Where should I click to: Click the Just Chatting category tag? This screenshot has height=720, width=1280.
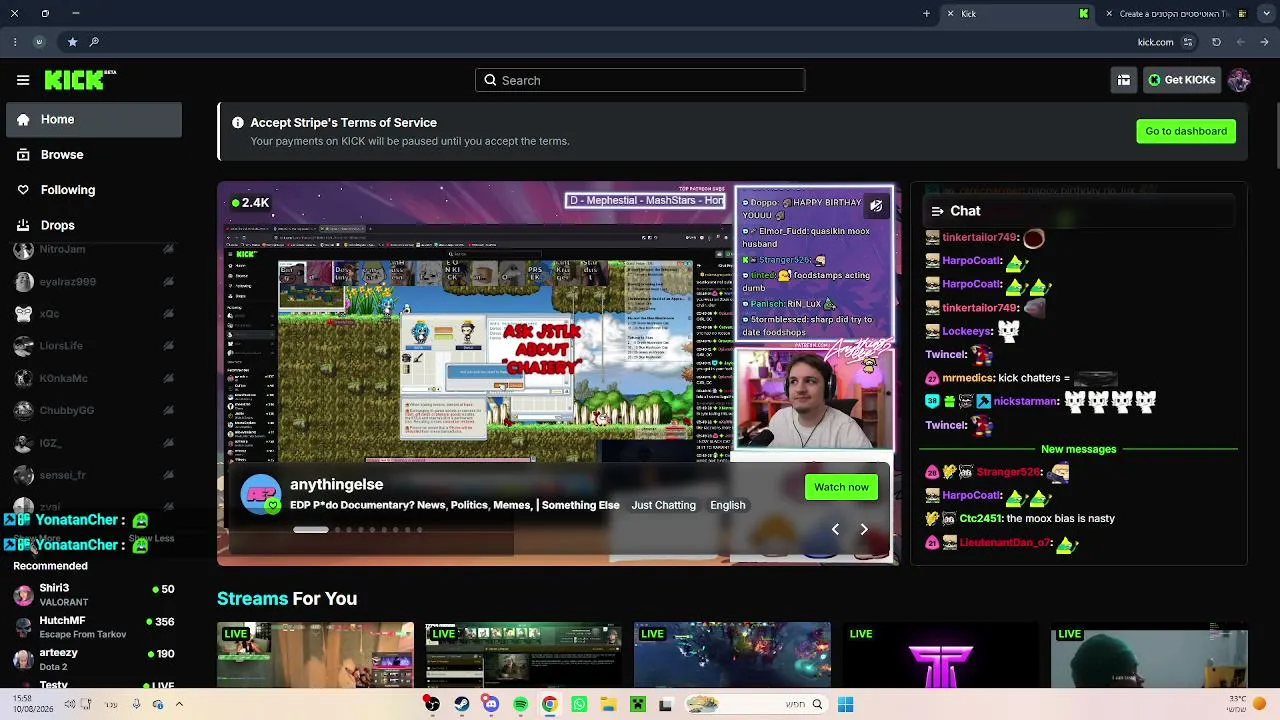click(x=663, y=505)
